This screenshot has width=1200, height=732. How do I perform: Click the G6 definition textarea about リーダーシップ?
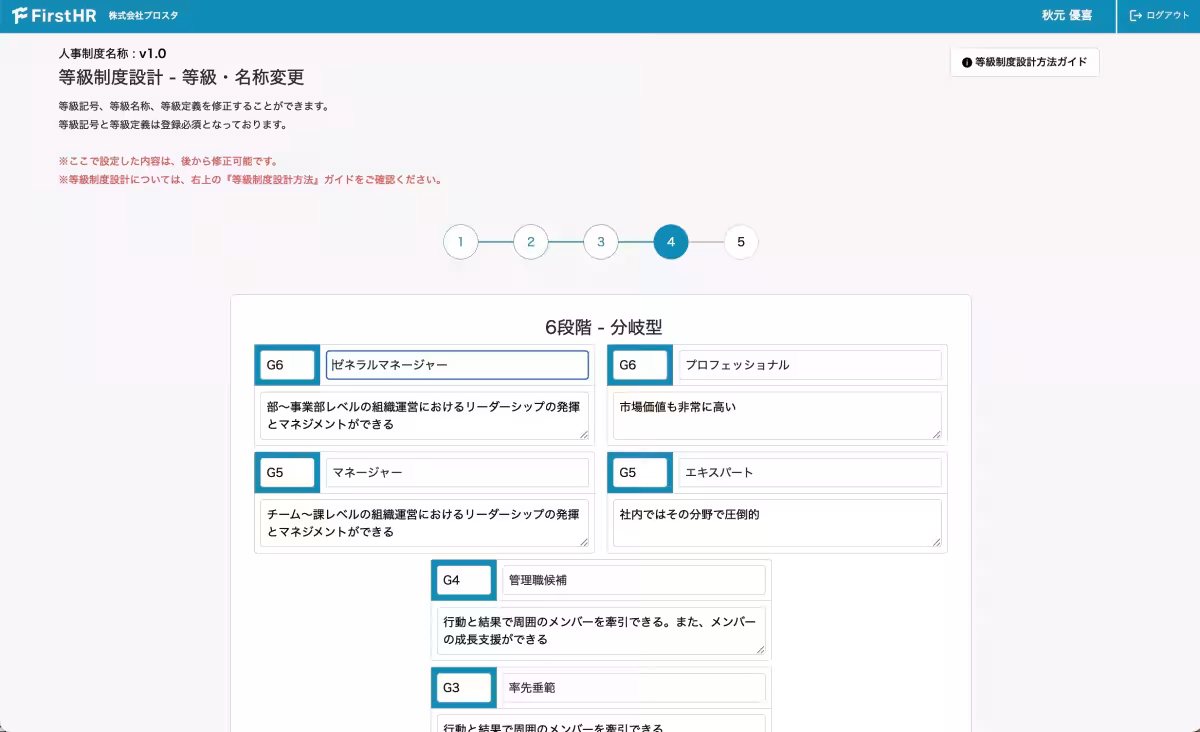click(x=423, y=414)
